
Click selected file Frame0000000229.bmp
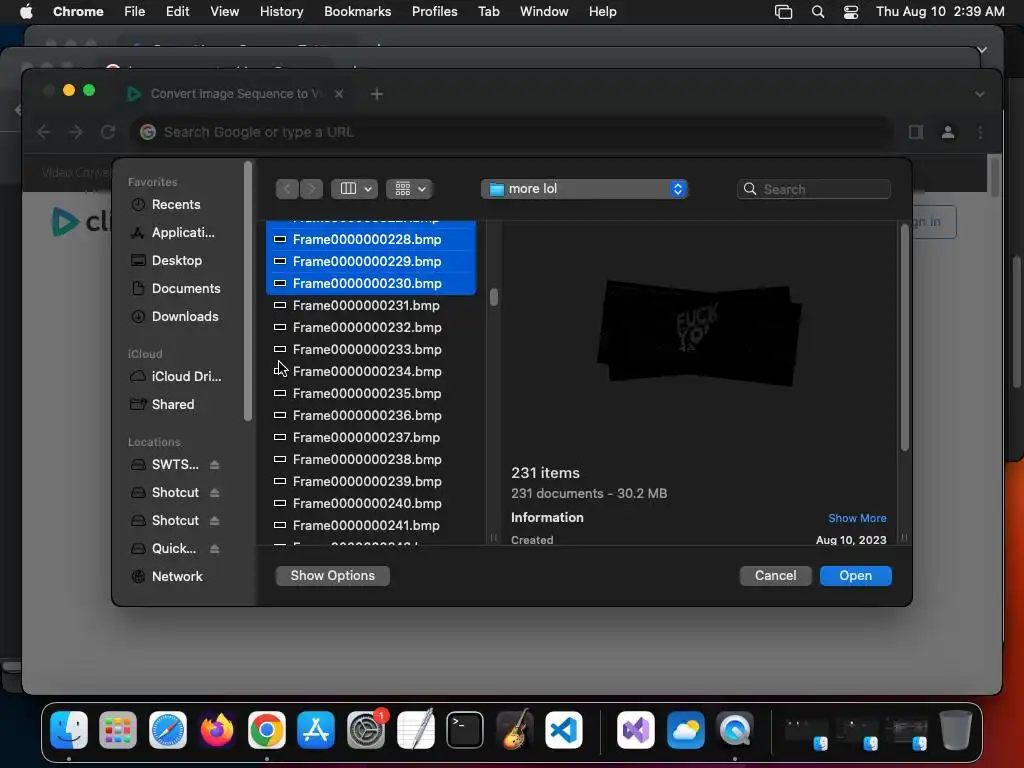[x=370, y=261]
